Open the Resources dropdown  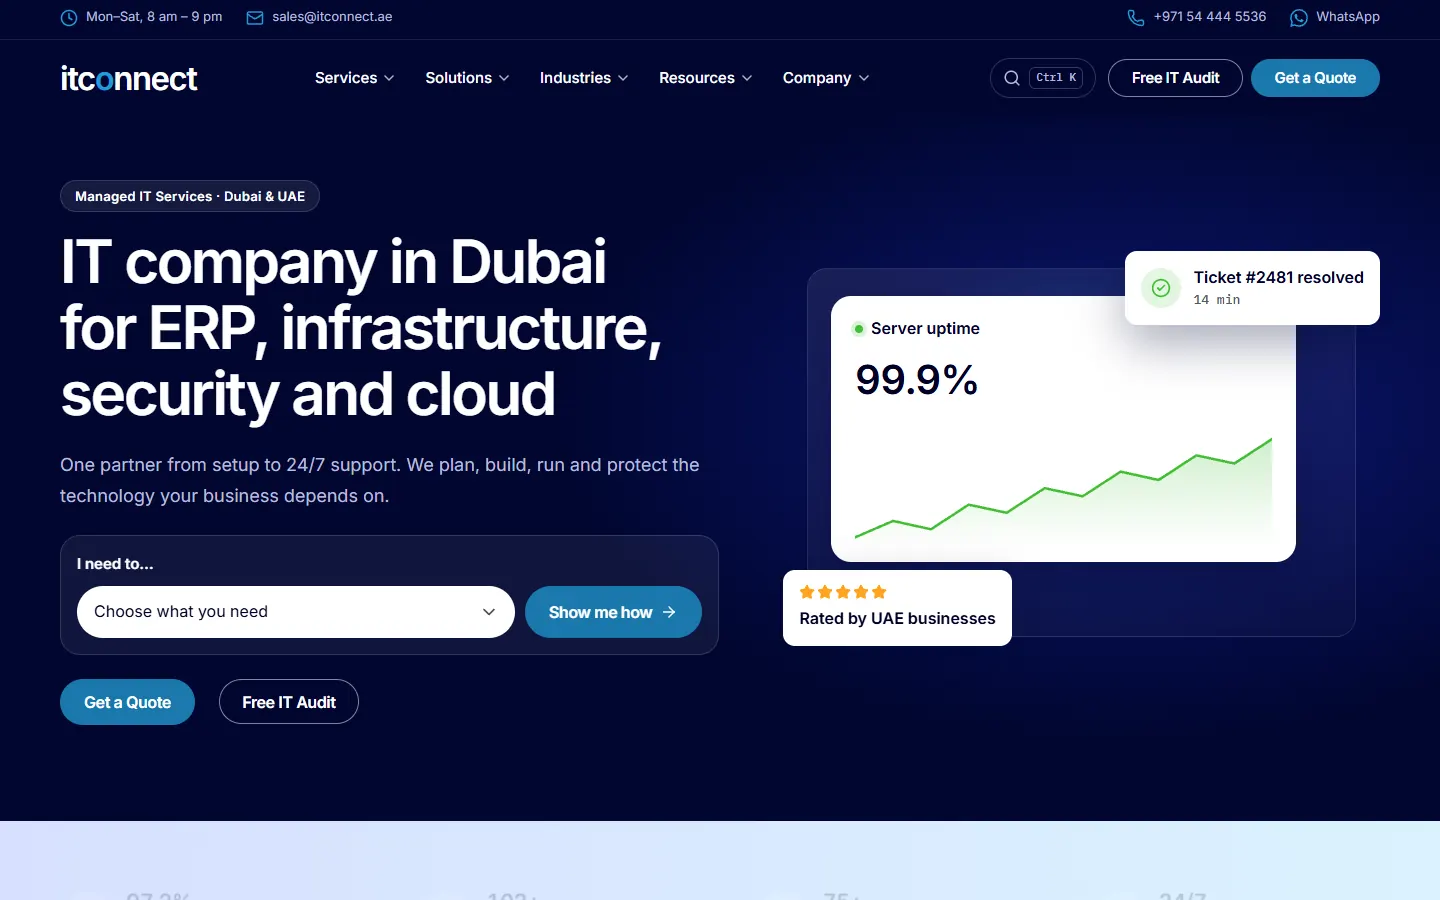(x=705, y=78)
